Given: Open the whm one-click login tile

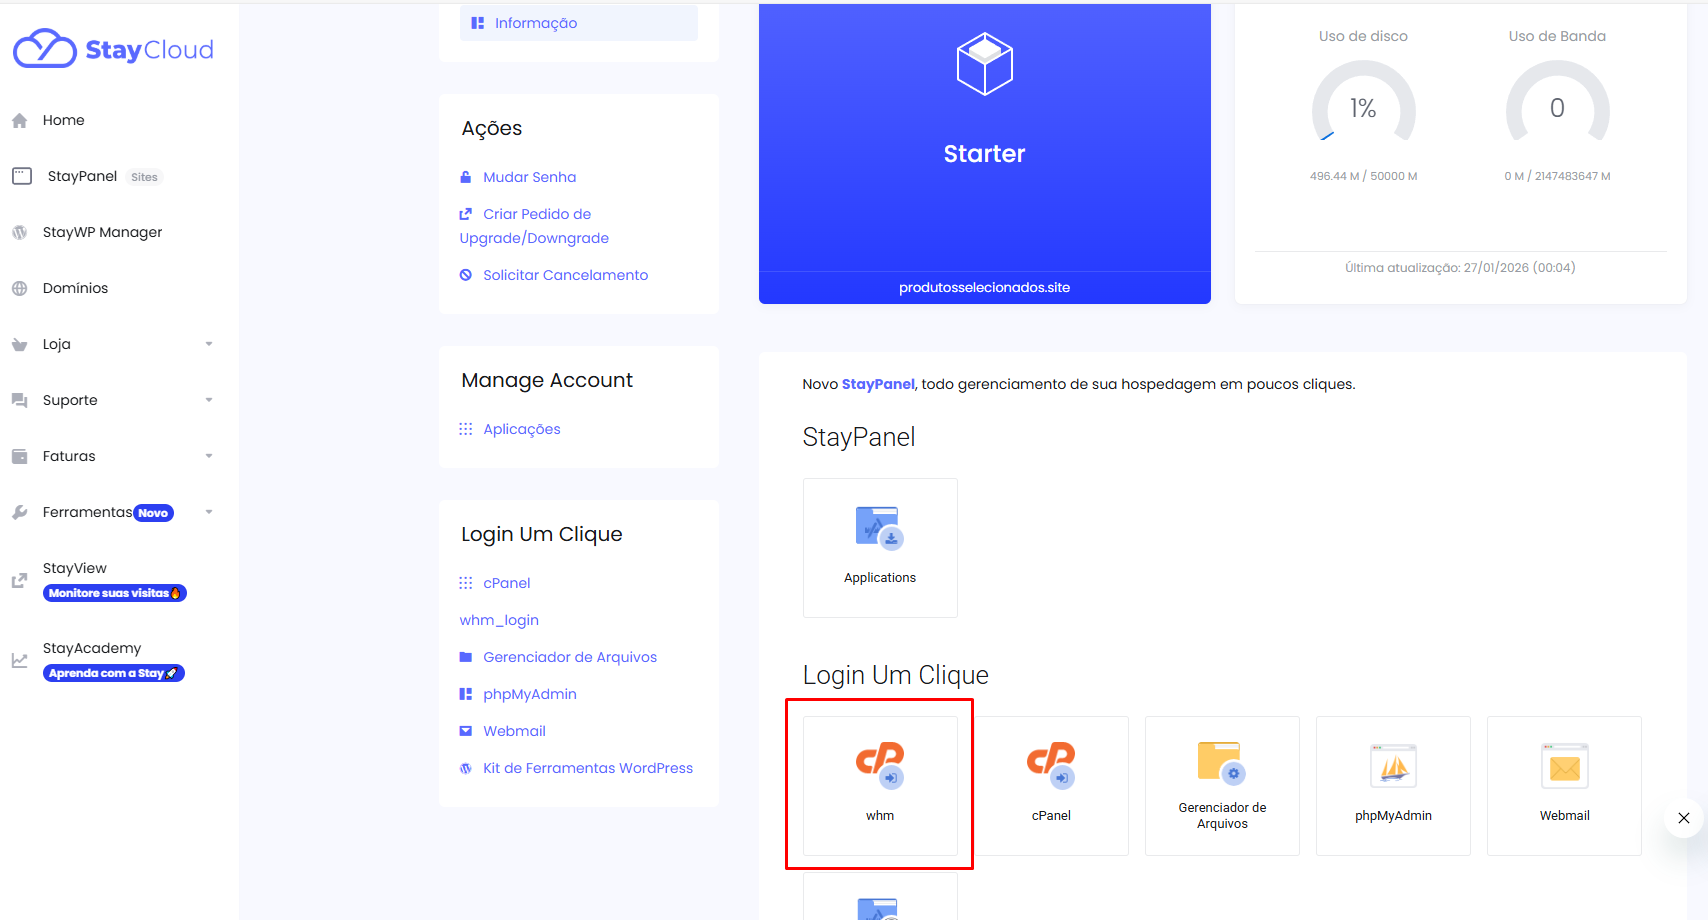Looking at the screenshot, I should 880,785.
